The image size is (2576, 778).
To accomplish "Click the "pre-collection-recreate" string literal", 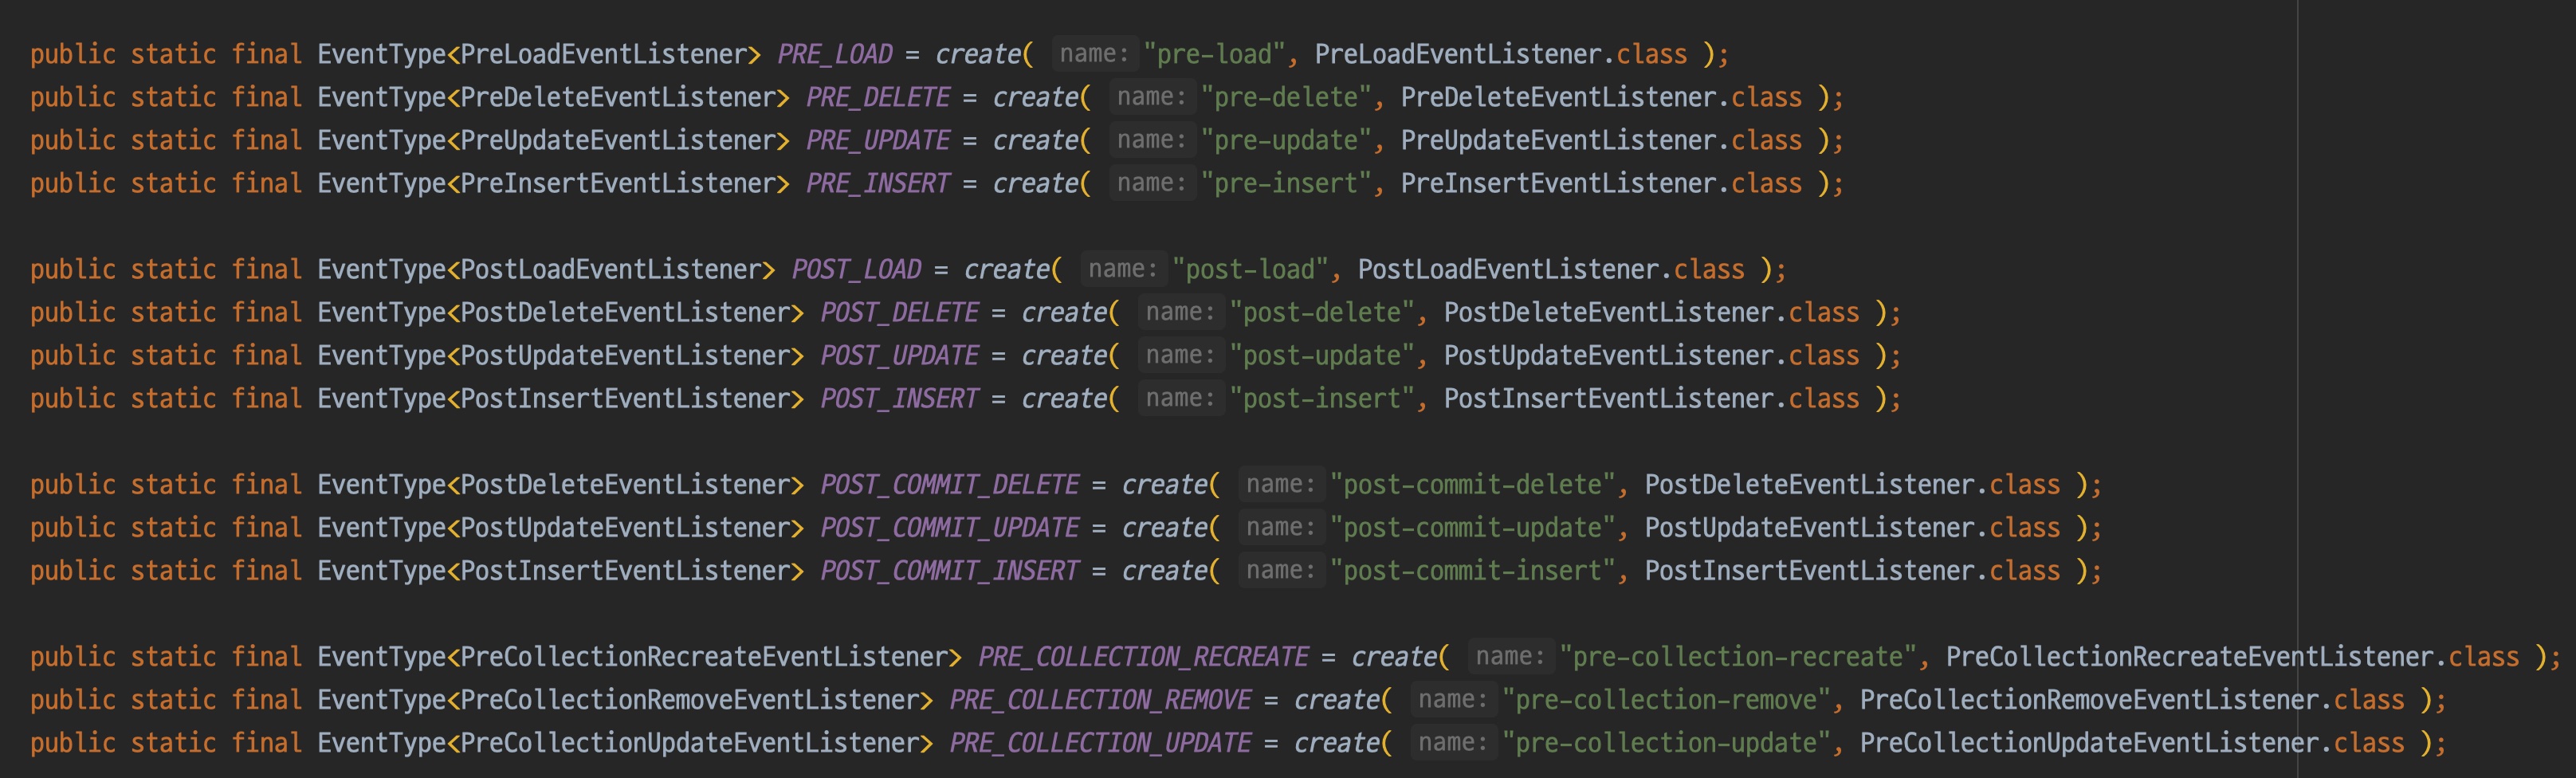I will coord(1738,656).
